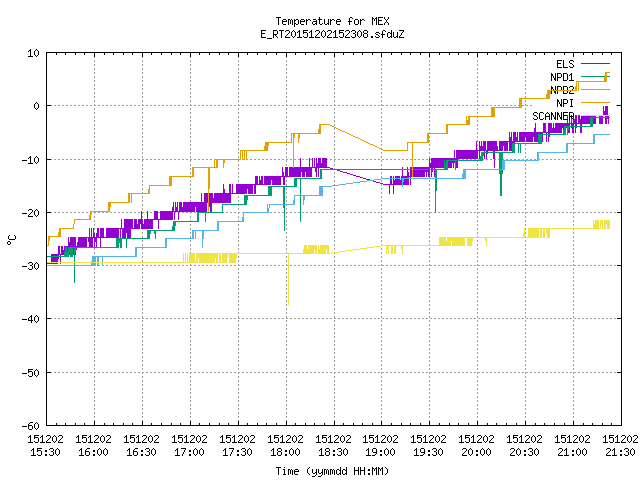Click the light blue NPD2 legend line sample
This screenshot has height=480, width=640.
pos(595,89)
